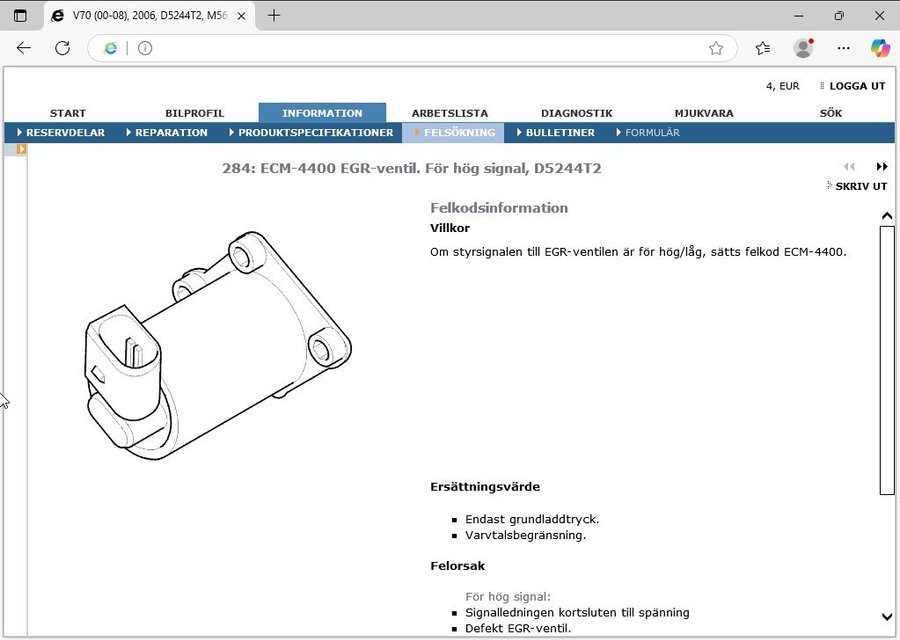Viewport: 900px width, 640px height.
Task: Open browser settings and more menu
Action: (x=843, y=48)
